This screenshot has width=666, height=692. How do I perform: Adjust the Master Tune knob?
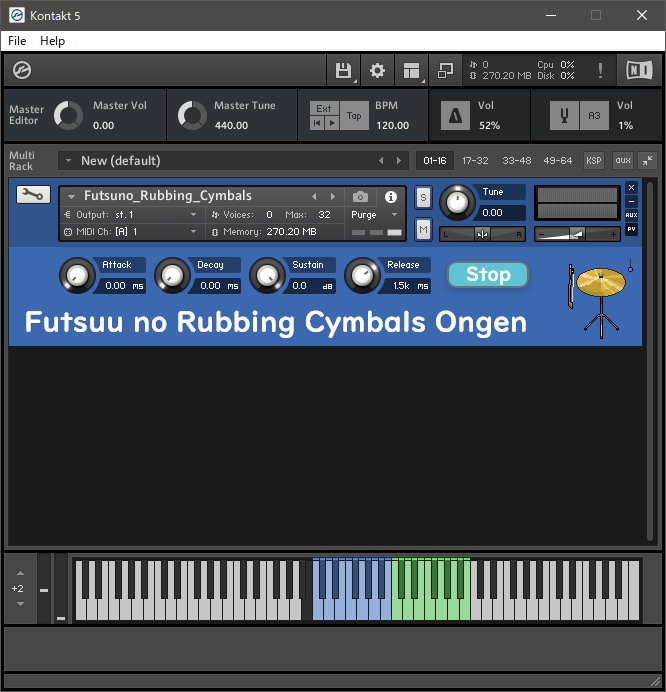pos(192,116)
